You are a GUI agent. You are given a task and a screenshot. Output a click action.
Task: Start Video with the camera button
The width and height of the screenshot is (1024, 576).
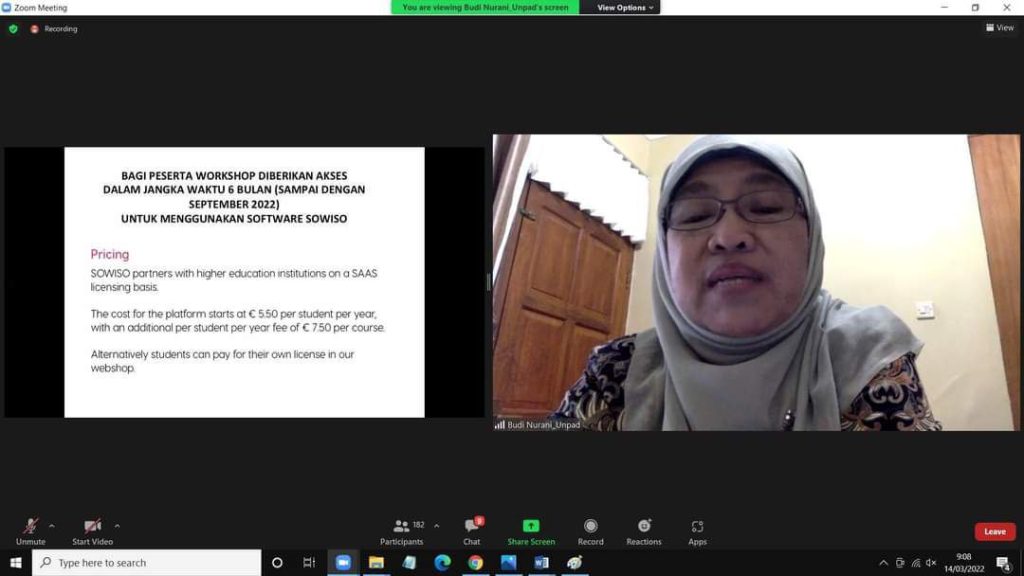[93, 532]
